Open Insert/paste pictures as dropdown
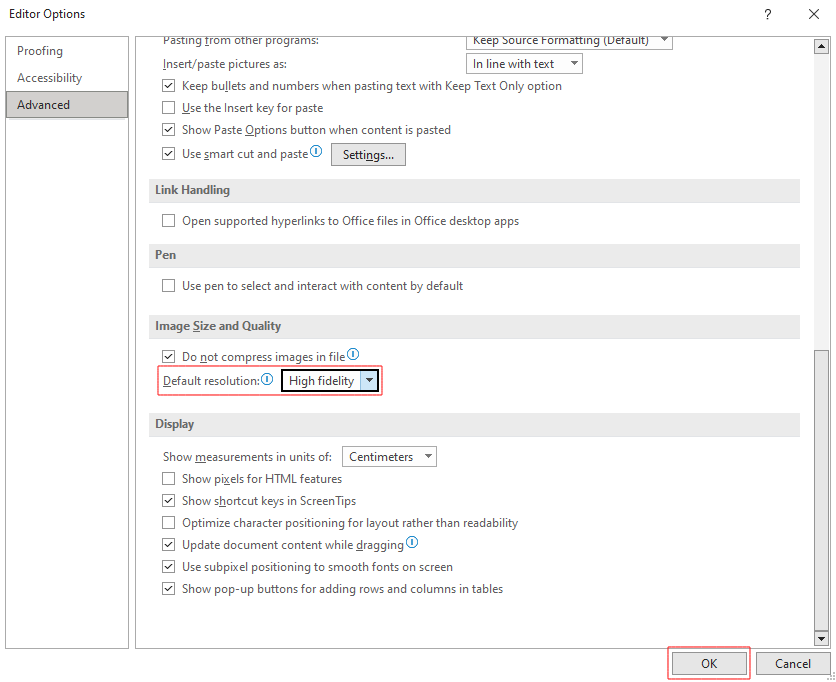The width and height of the screenshot is (836, 682). pos(573,64)
